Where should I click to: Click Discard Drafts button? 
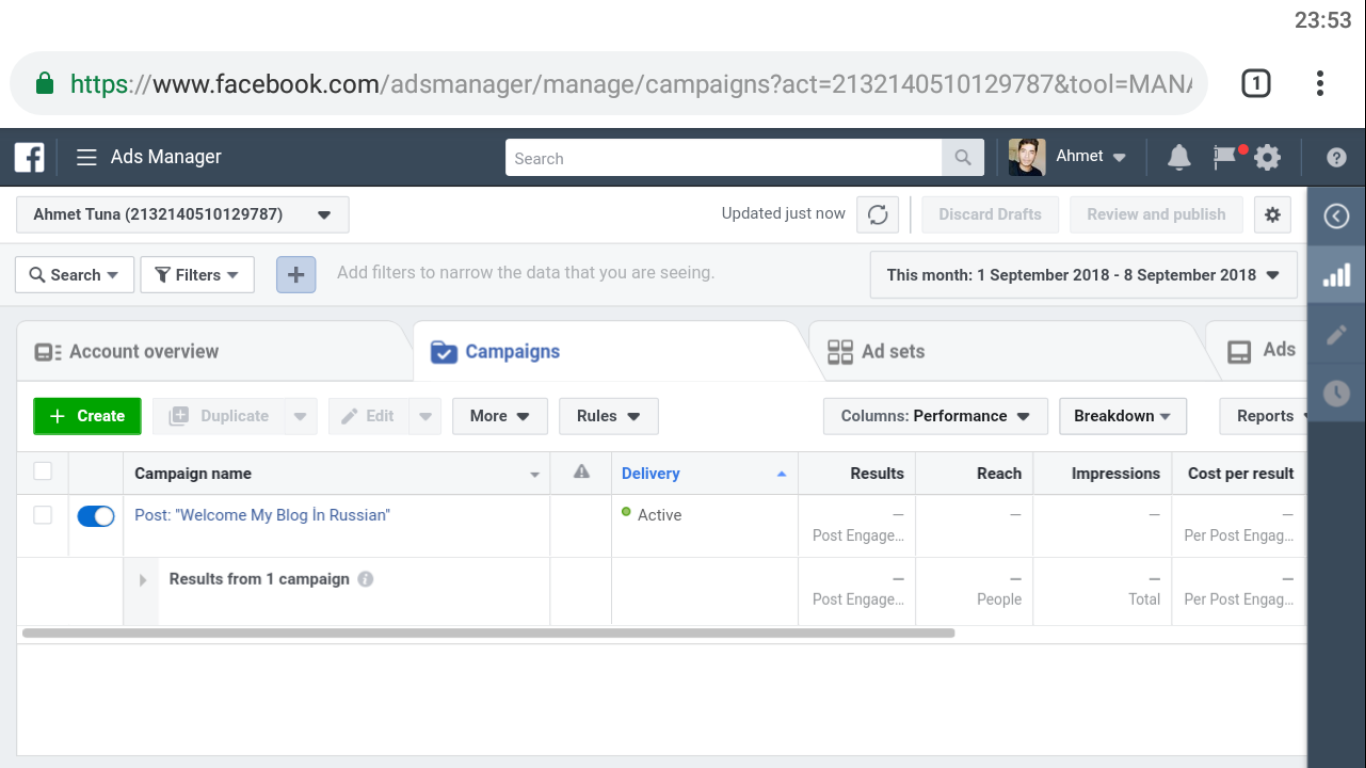(990, 214)
